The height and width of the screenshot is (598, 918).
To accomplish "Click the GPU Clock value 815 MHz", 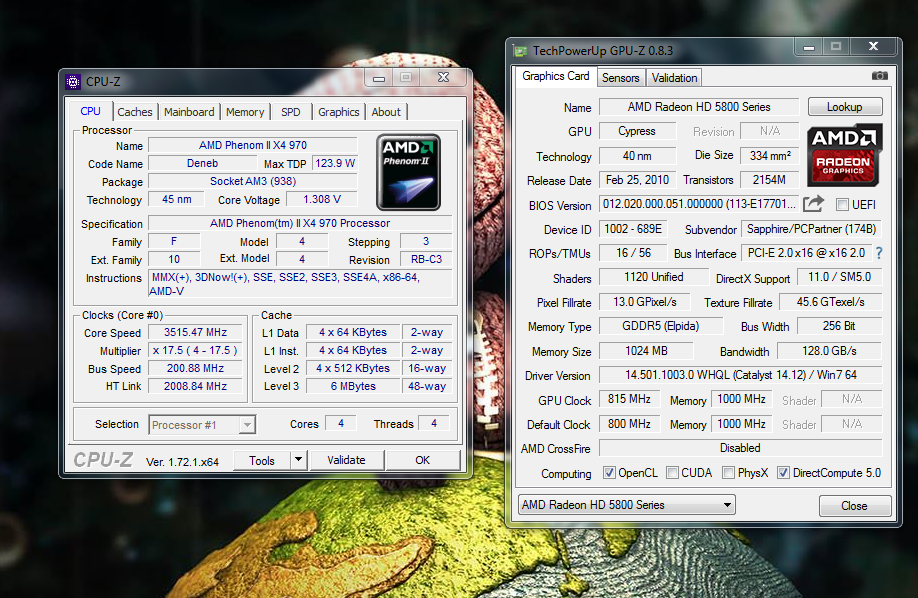I will point(629,399).
